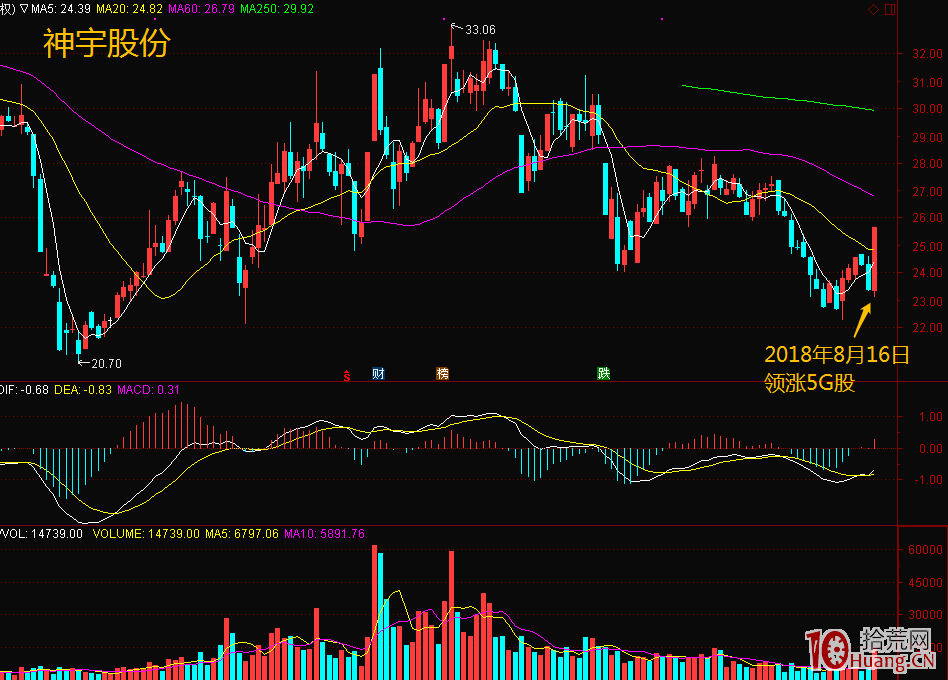
Task: Click the 32.00 price axis value
Action: point(927,54)
